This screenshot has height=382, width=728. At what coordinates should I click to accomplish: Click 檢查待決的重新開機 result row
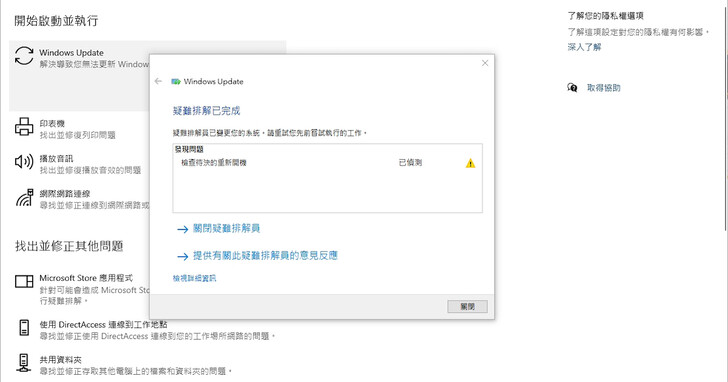coord(327,163)
